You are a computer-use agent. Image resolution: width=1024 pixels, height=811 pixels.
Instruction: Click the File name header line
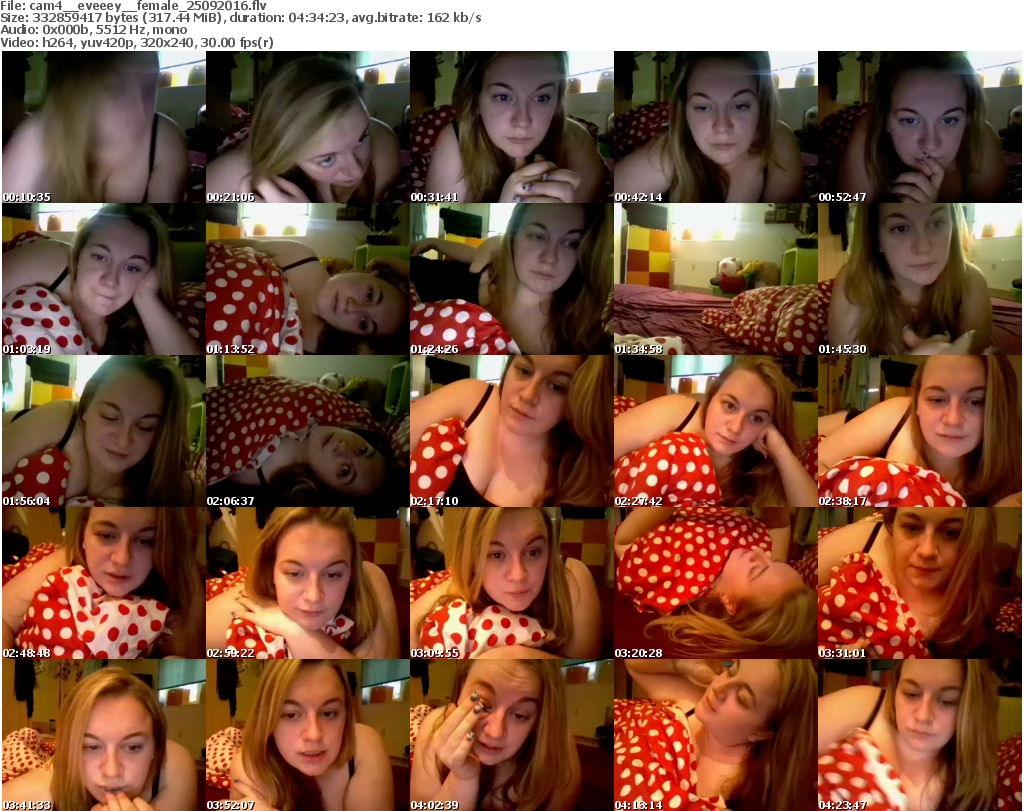(x=133, y=6)
